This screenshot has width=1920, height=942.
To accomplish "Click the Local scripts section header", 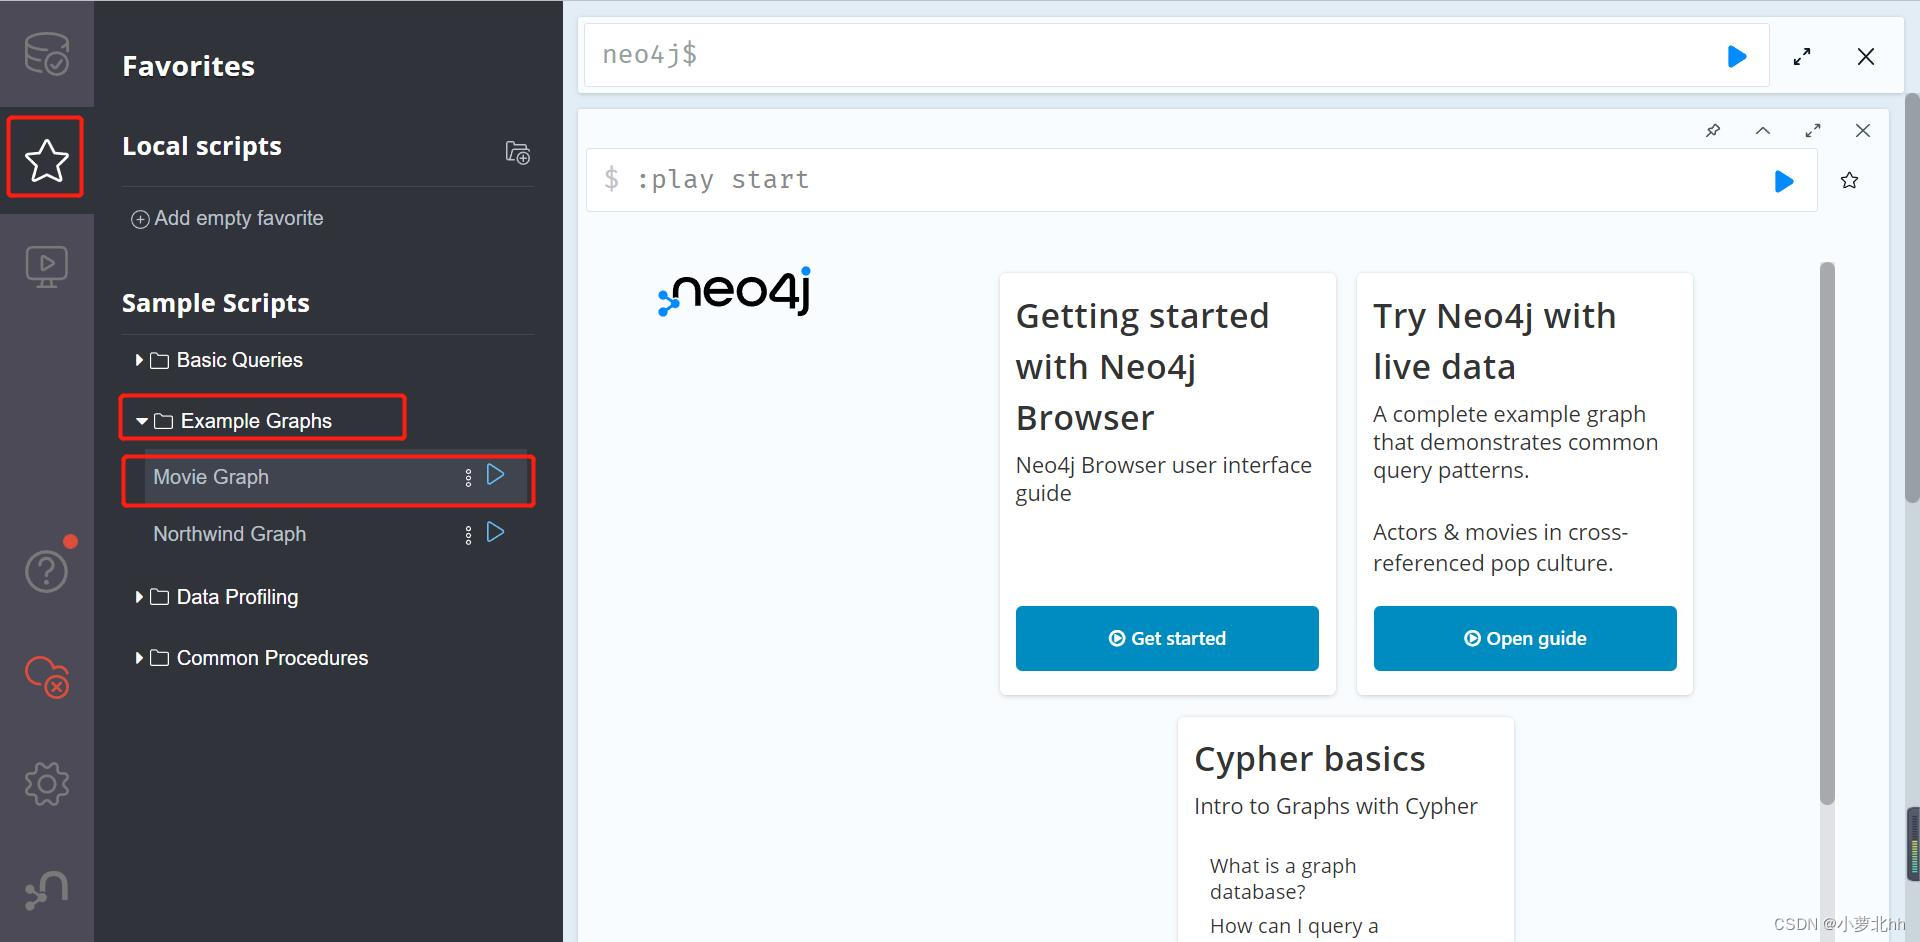I will 202,146.
